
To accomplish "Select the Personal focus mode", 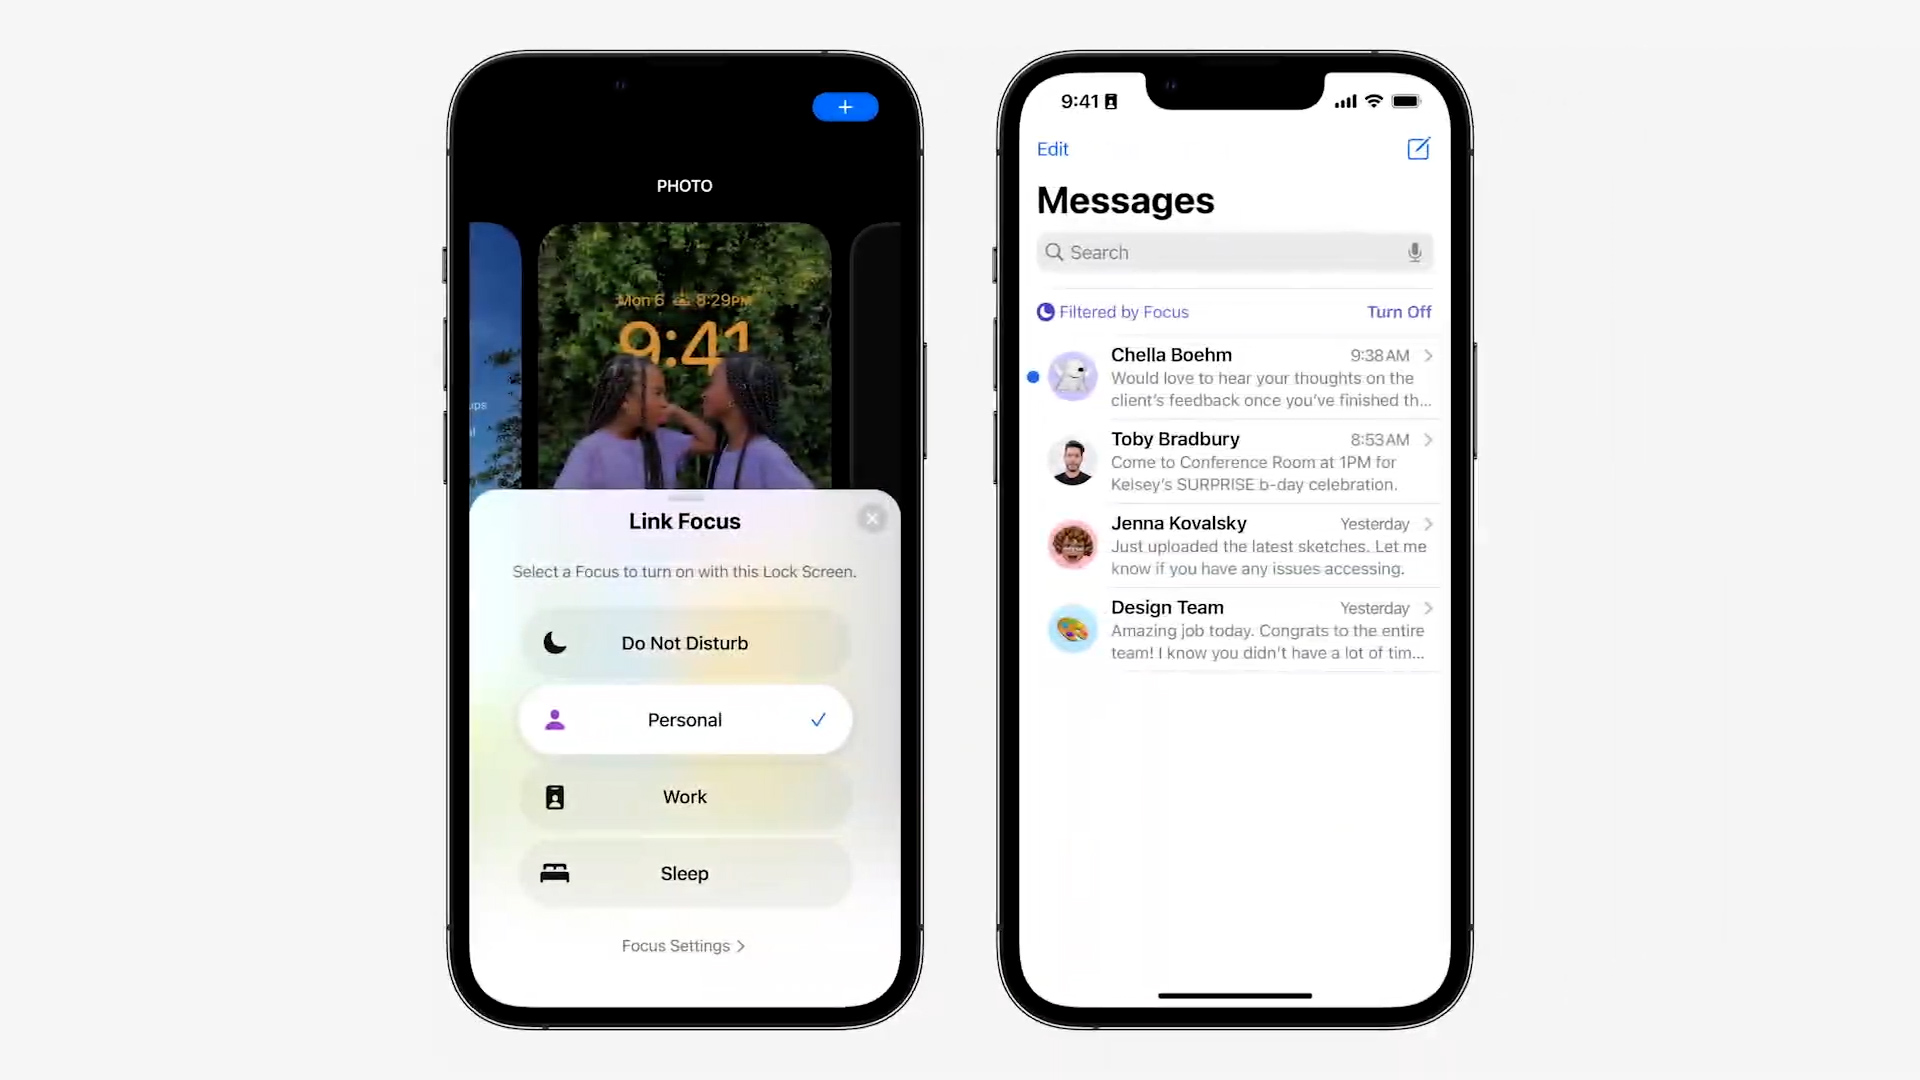I will [684, 720].
